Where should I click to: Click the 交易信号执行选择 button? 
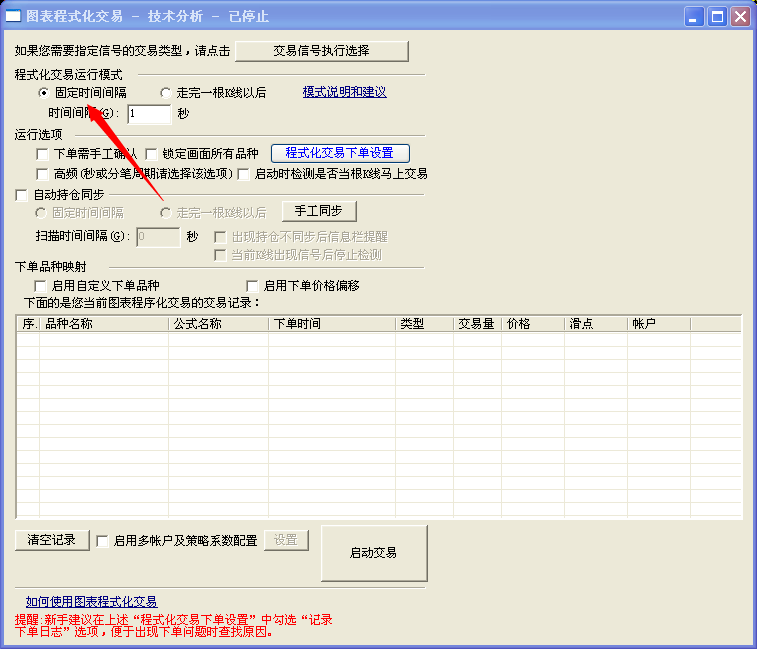[x=322, y=51]
